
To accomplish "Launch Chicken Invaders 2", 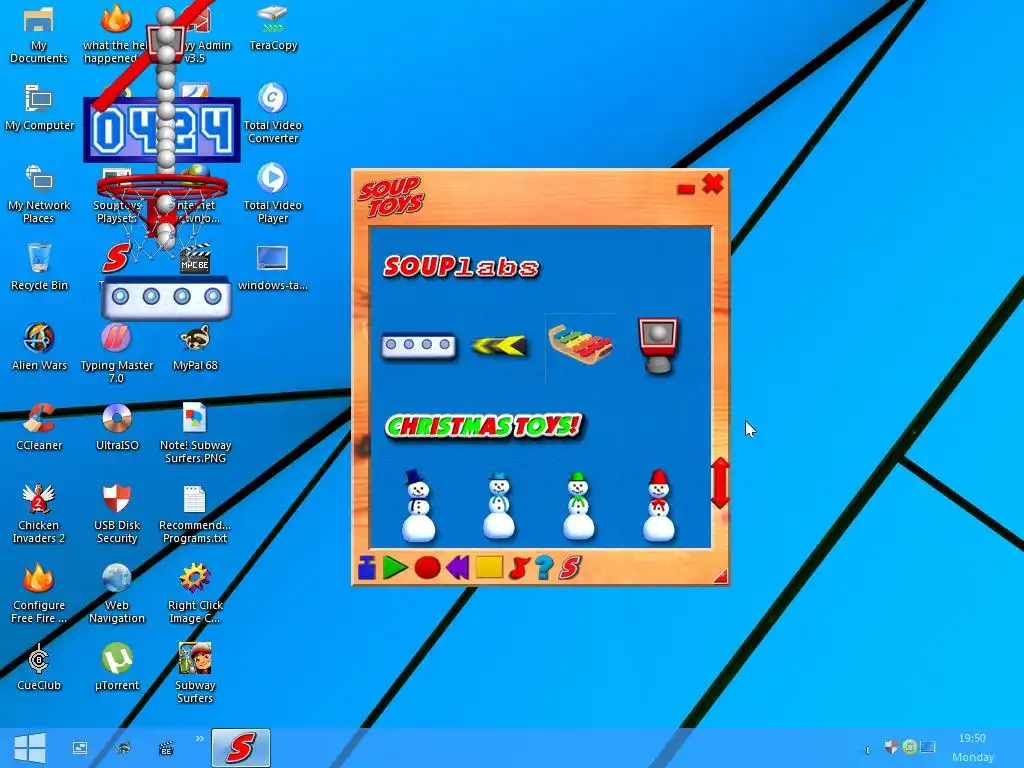I will tap(39, 514).
